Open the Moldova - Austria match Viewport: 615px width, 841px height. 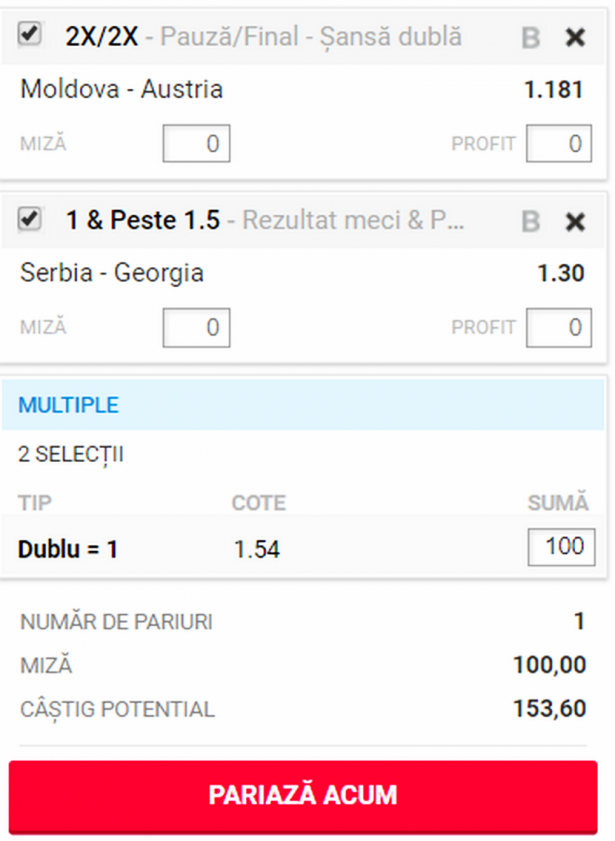121,89
